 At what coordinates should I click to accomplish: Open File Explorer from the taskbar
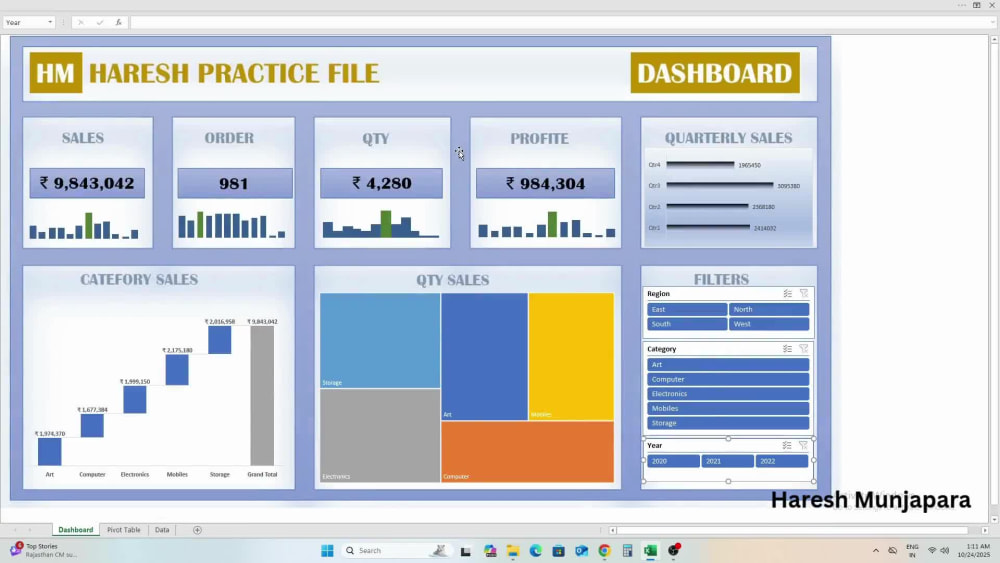pyautogui.click(x=513, y=551)
